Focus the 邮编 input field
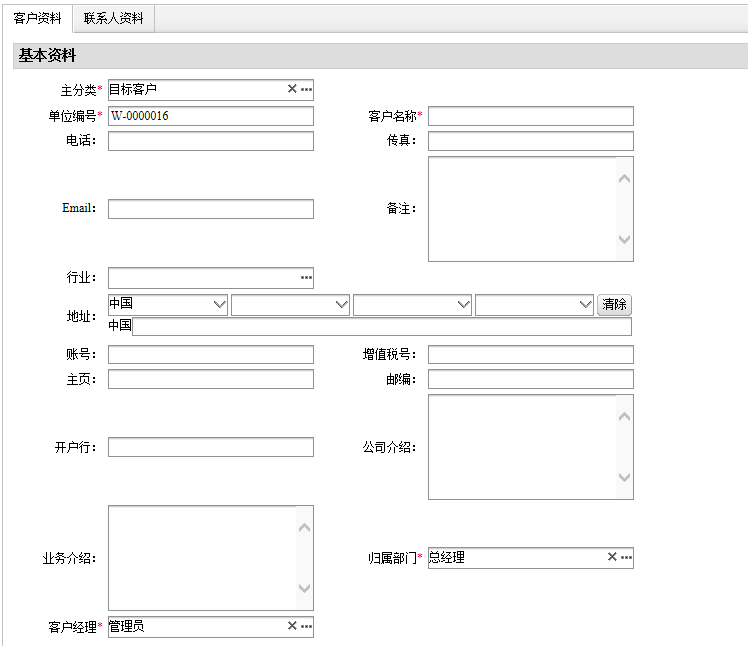Image resolution: width=748 pixels, height=646 pixels. [x=531, y=379]
